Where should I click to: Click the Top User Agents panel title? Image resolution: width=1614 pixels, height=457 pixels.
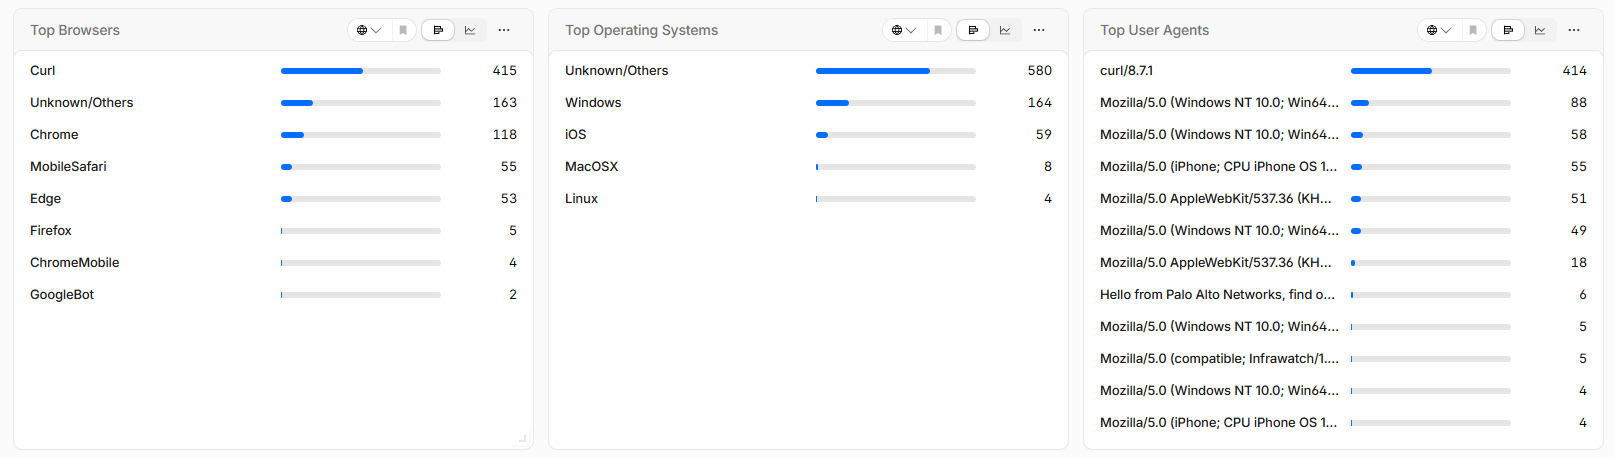point(1154,30)
